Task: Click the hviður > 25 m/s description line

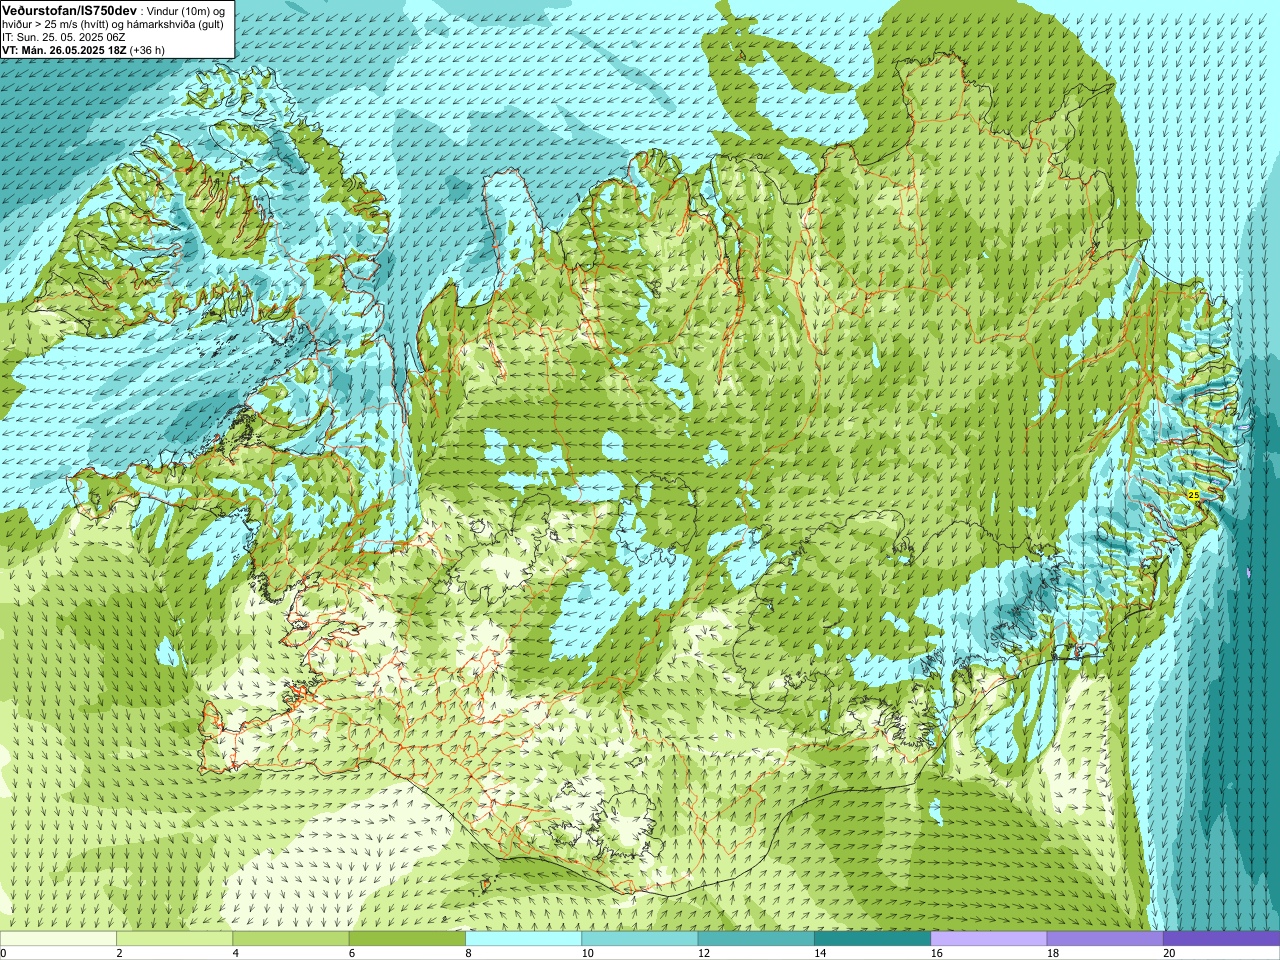Action: [113, 23]
